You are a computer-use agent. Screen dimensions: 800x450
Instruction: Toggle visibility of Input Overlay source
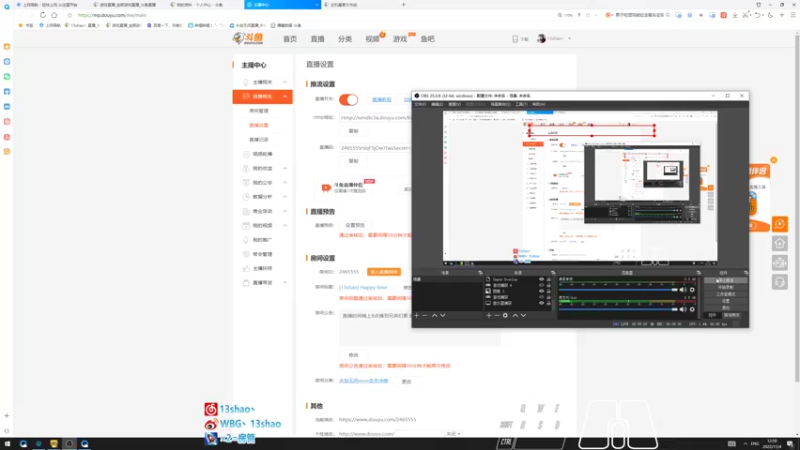(541, 280)
